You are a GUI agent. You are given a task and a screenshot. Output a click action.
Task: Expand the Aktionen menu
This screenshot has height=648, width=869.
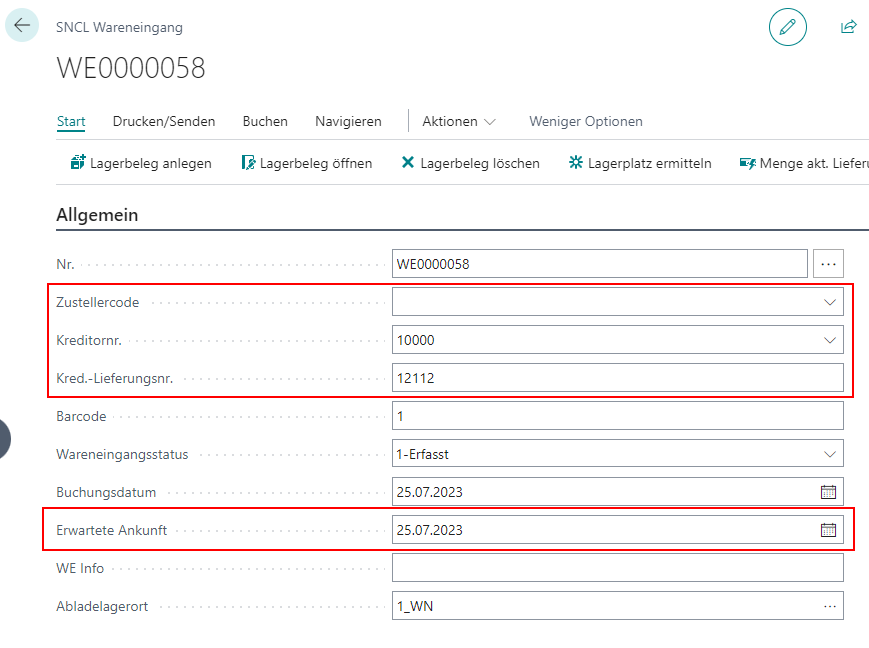(458, 121)
